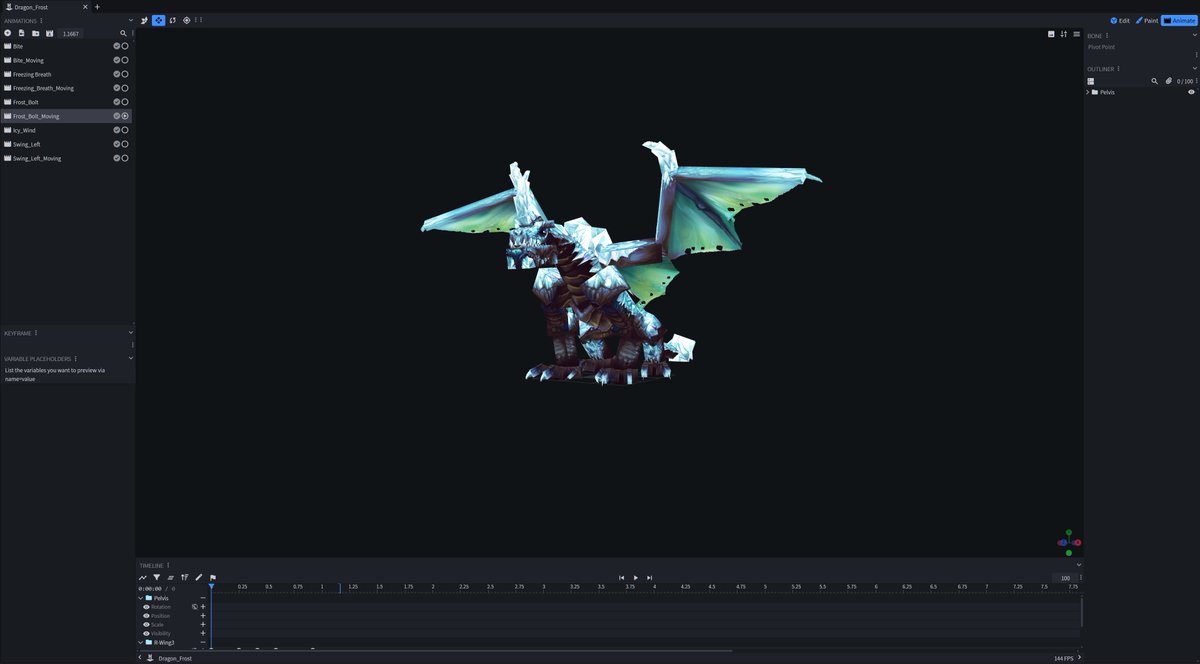Toggle Position channel eye in timeline
Image resolution: width=1200 pixels, height=664 pixels.
[x=146, y=616]
